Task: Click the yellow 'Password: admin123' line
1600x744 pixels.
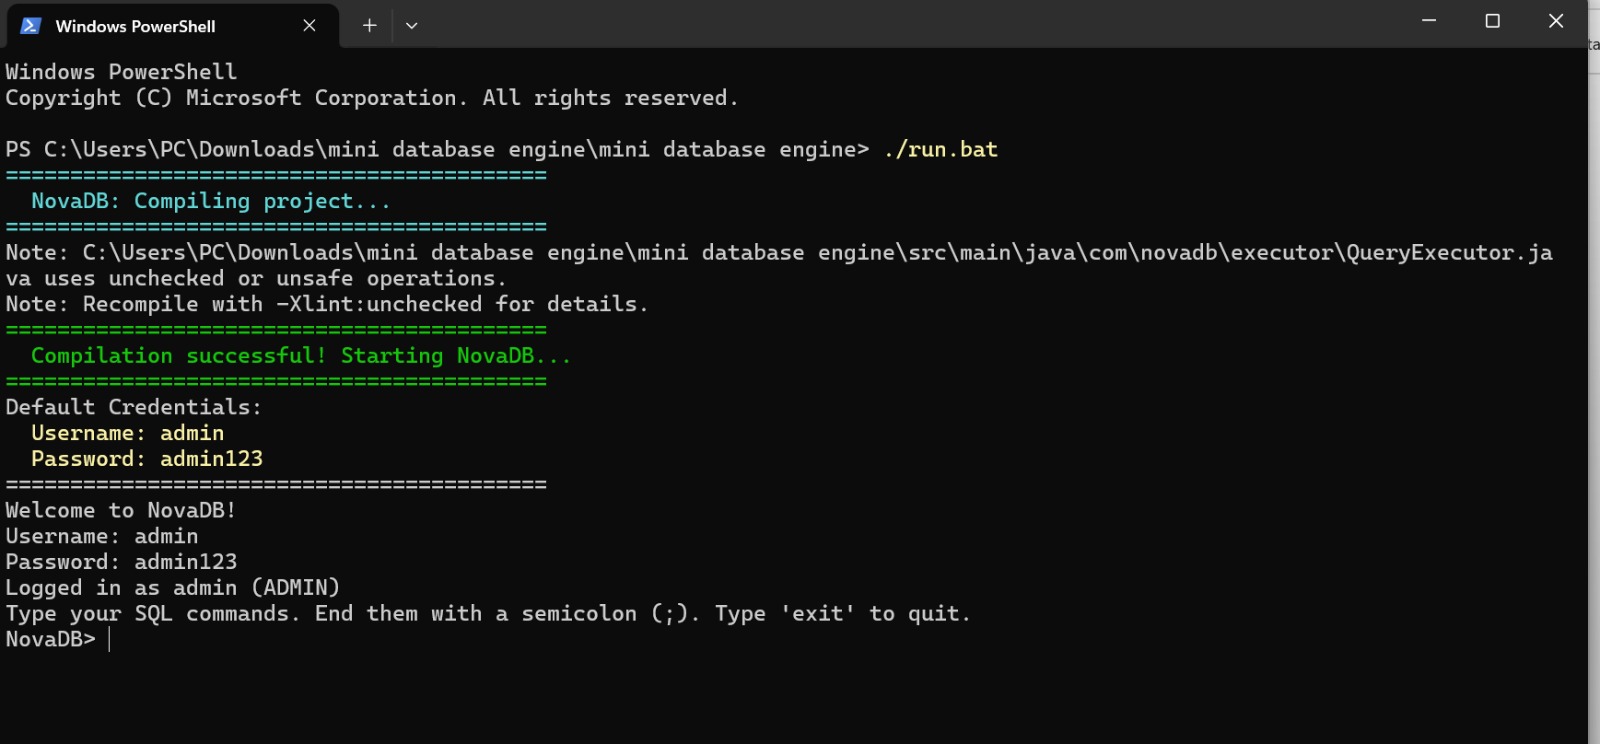Action: tap(147, 459)
